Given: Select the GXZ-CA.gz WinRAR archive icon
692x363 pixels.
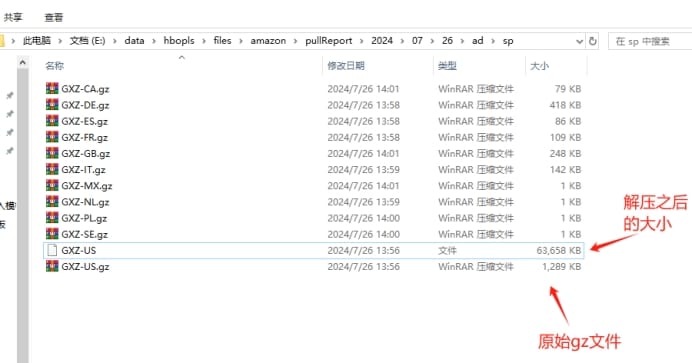Looking at the screenshot, I should tap(52, 88).
